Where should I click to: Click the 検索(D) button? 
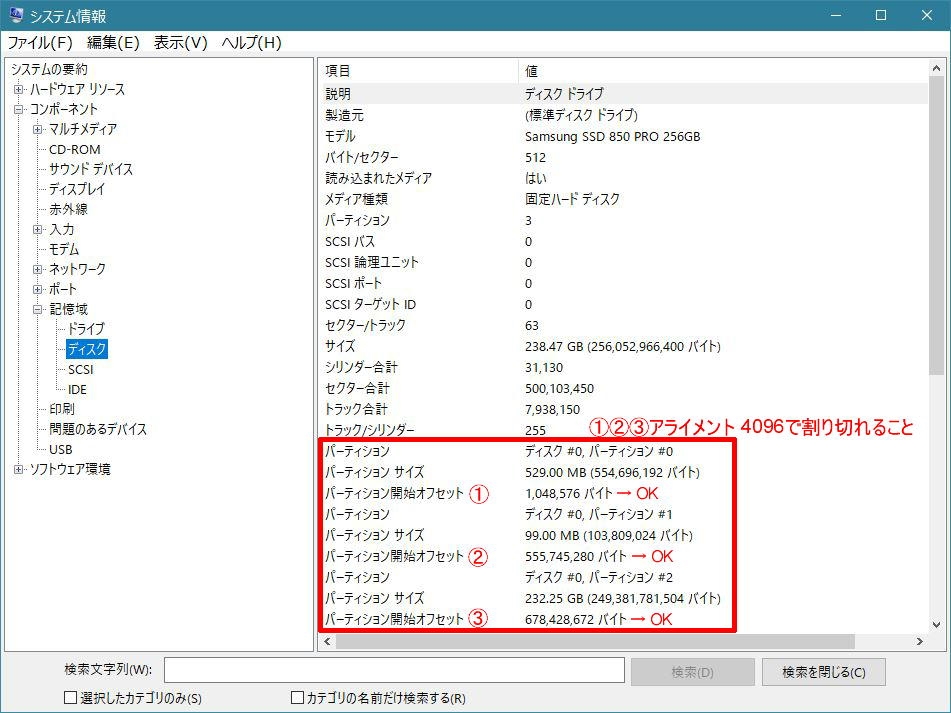tap(693, 672)
